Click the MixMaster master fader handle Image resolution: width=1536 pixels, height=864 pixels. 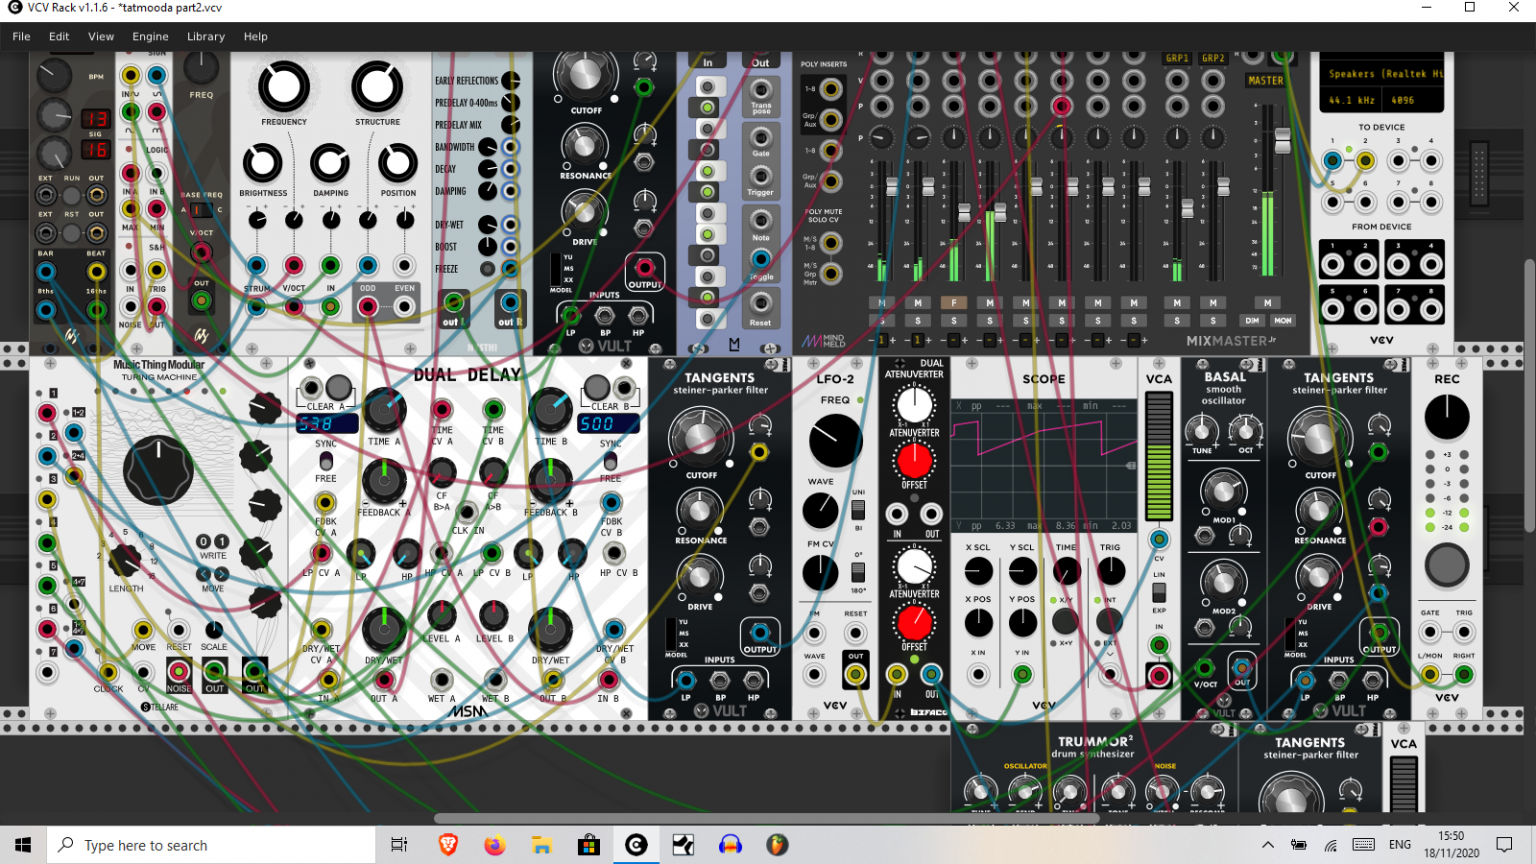(1282, 140)
